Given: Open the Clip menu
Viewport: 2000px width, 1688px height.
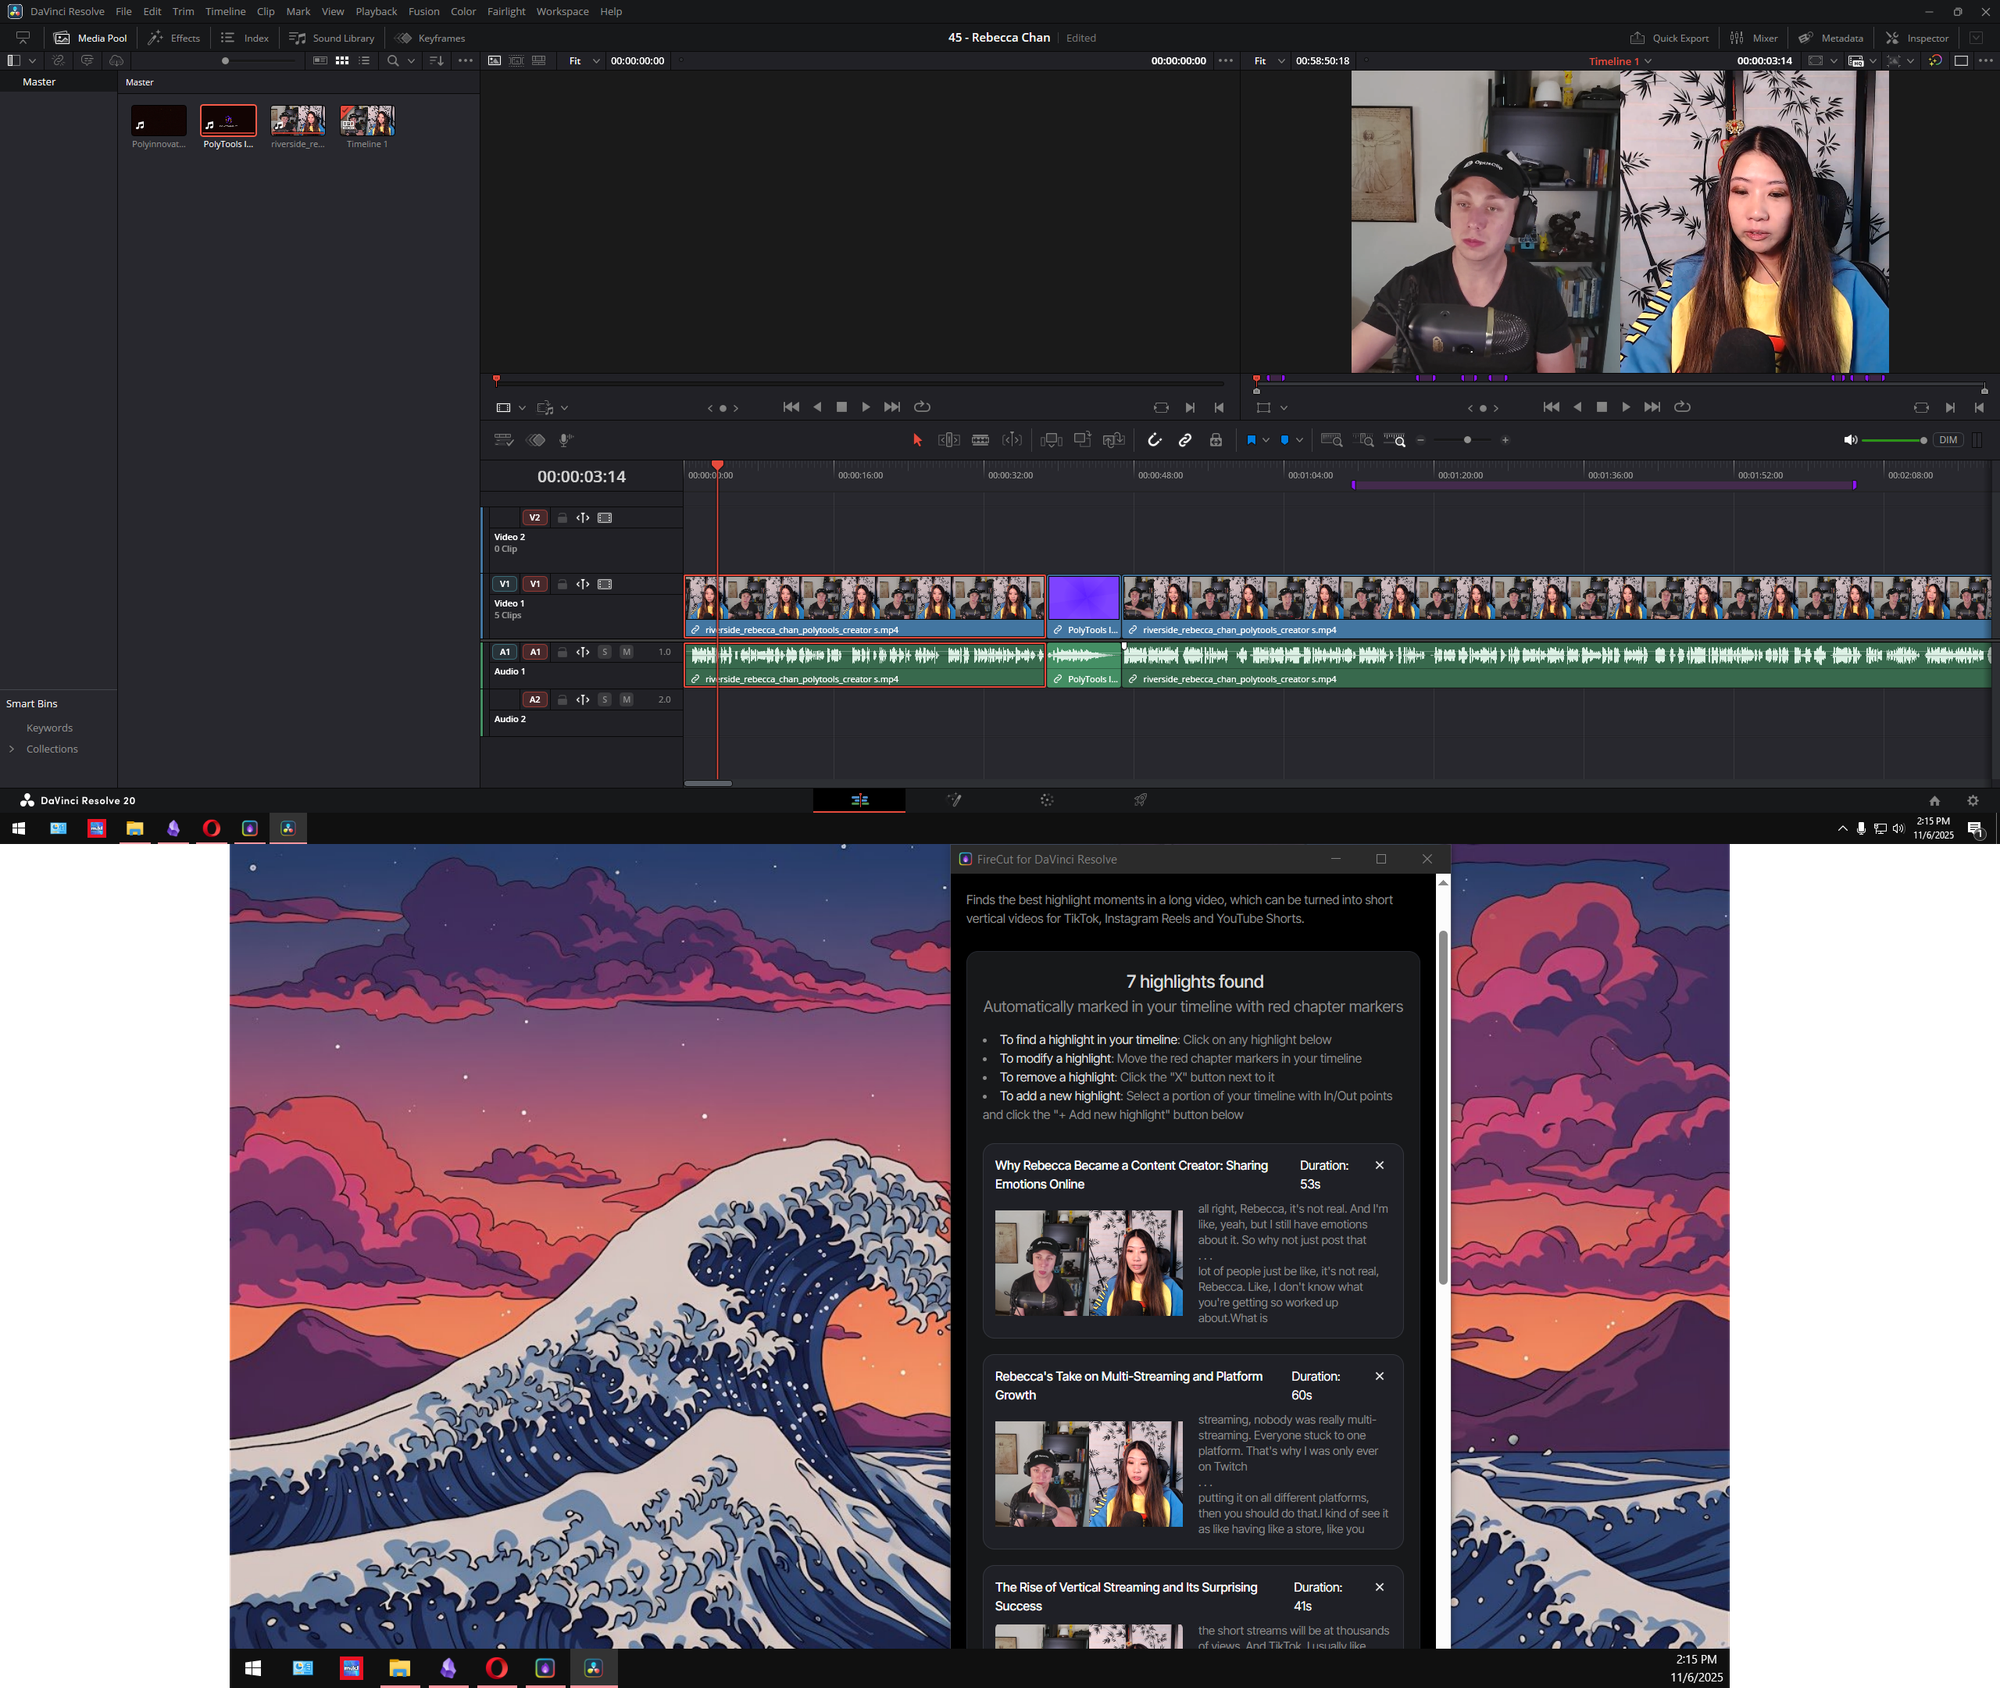Looking at the screenshot, I should (265, 12).
